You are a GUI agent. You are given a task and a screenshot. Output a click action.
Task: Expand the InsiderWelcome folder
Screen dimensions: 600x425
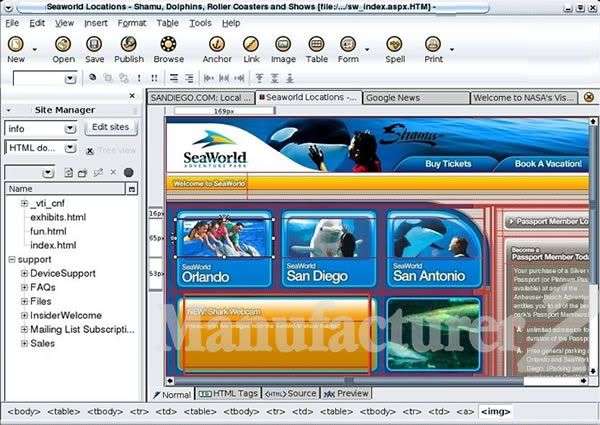point(24,315)
